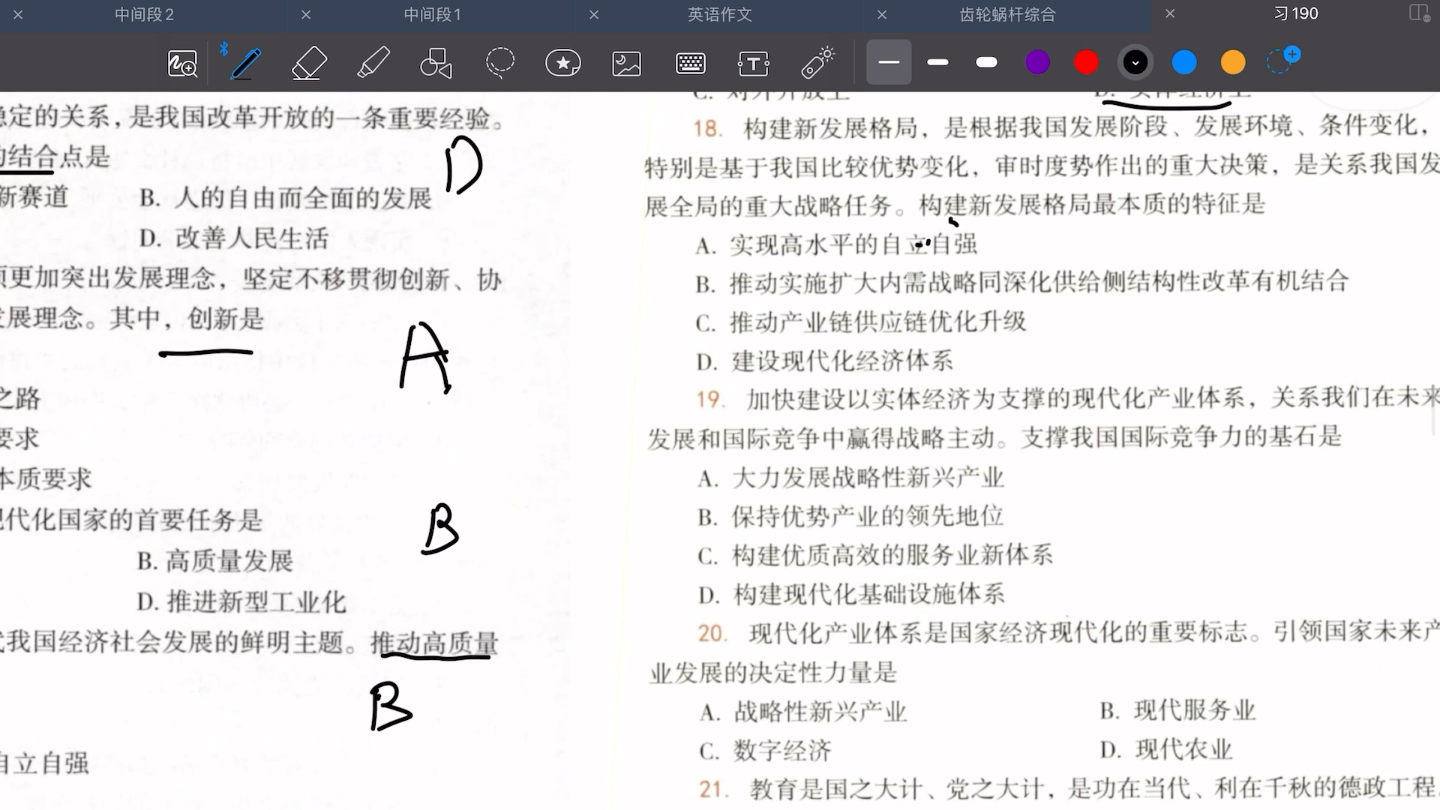Select the Text box tool

pyautogui.click(x=753, y=63)
